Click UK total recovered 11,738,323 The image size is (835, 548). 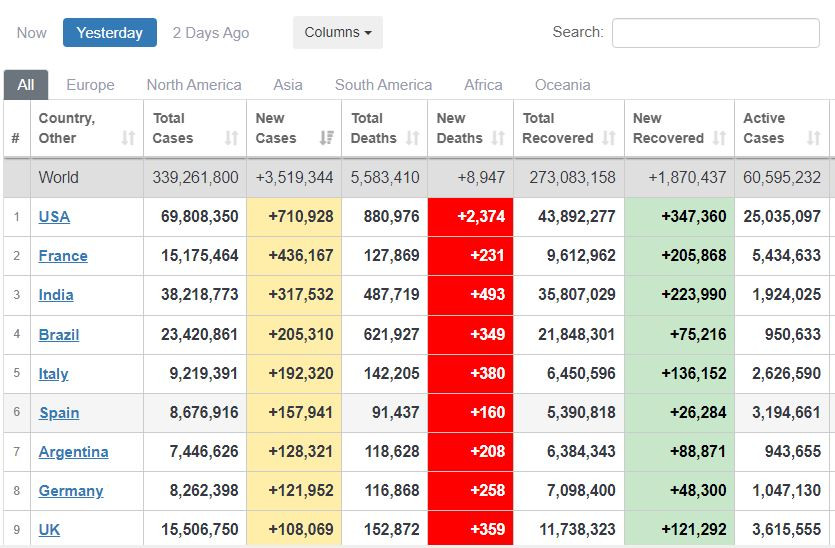coord(577,529)
